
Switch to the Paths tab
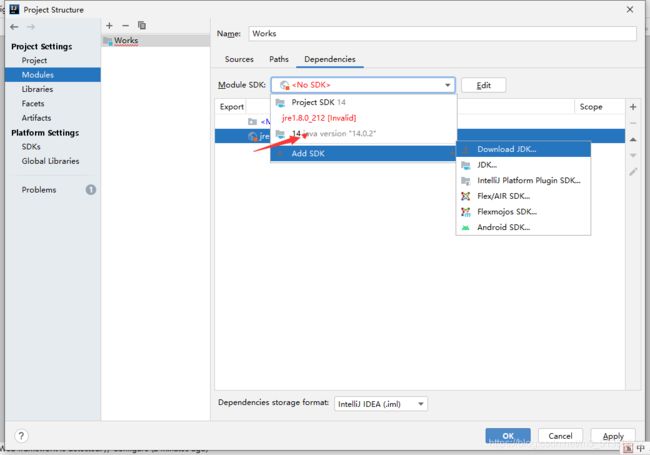[x=279, y=59]
